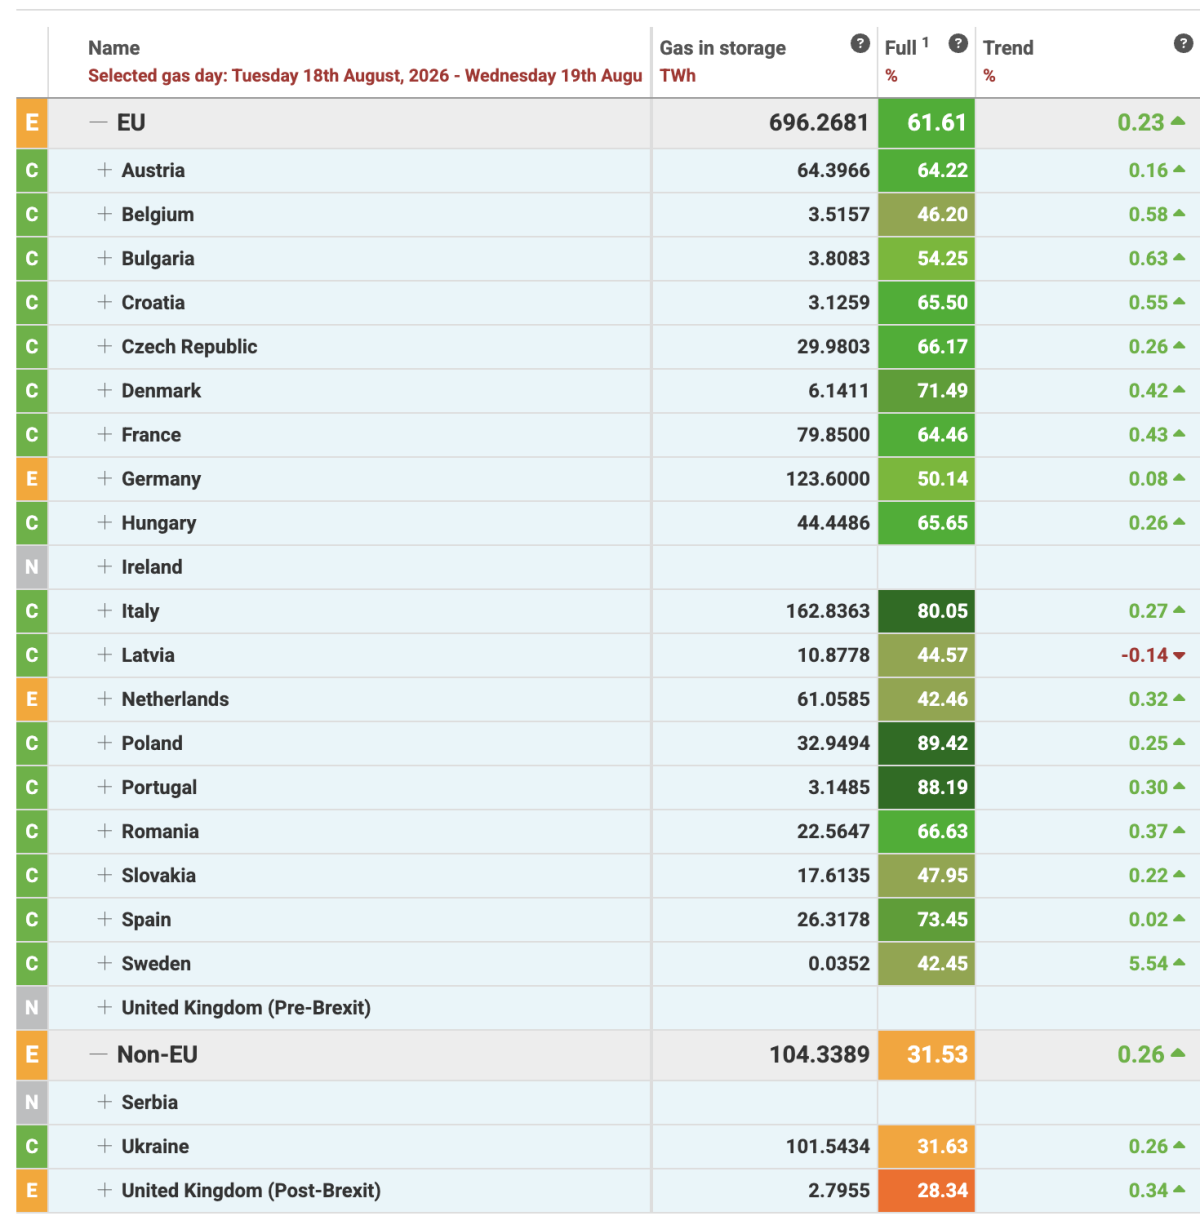
Task: Expand the Belgium row
Action: point(105,214)
